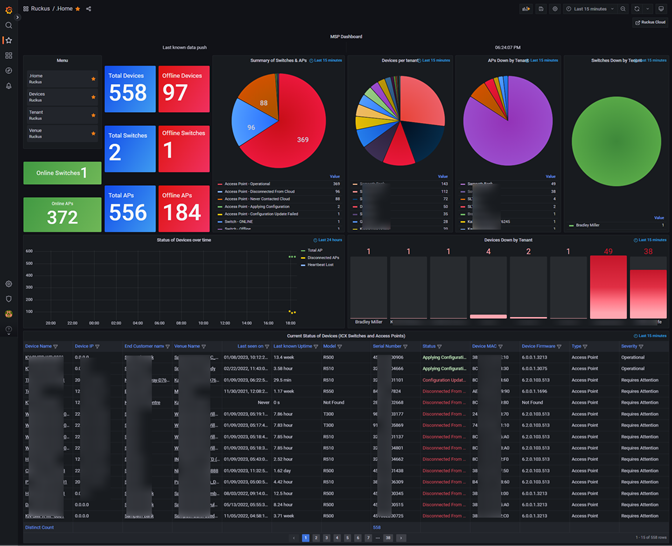
Task: Go to last table page 38
Action: pyautogui.click(x=388, y=538)
